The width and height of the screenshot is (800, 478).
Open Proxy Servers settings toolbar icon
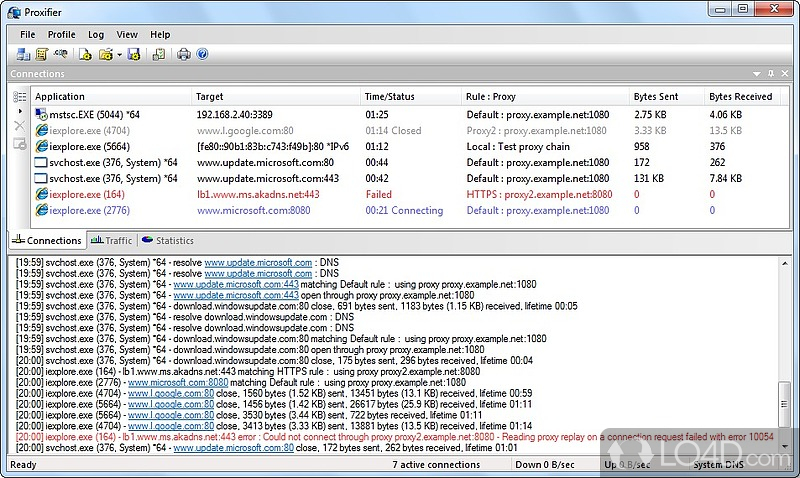[22, 54]
